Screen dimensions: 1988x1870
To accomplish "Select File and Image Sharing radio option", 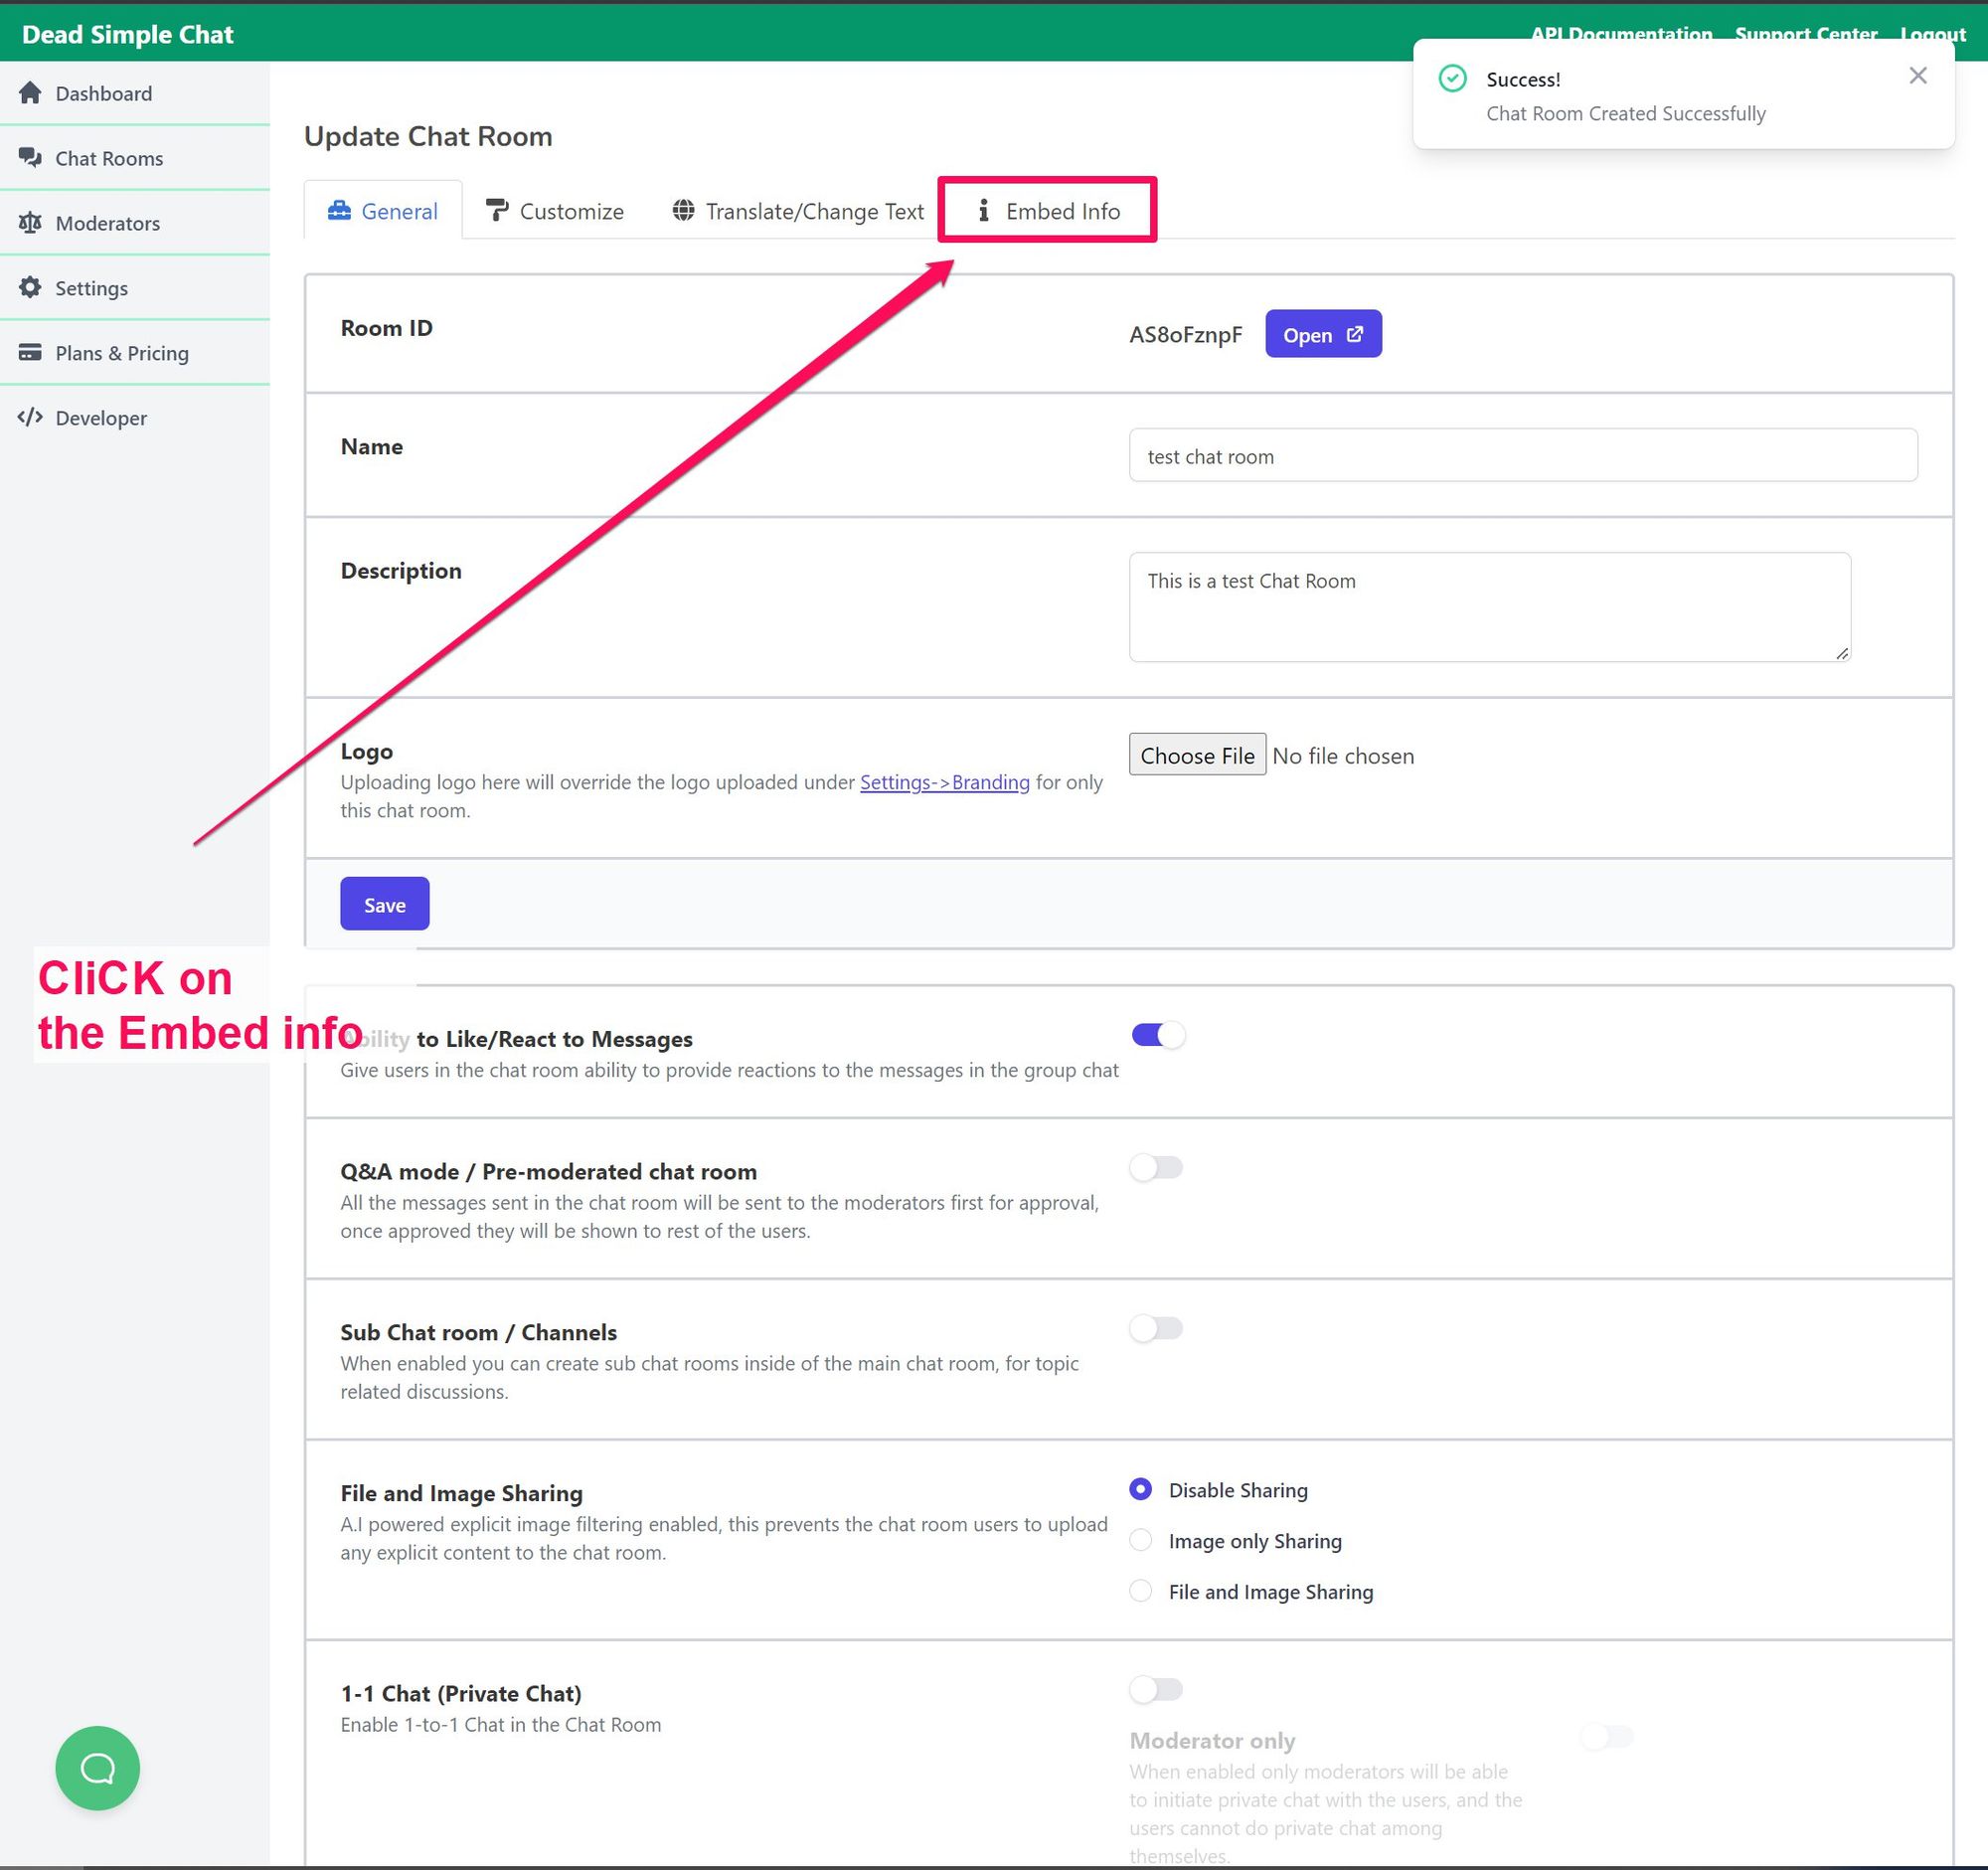I will [1141, 1591].
